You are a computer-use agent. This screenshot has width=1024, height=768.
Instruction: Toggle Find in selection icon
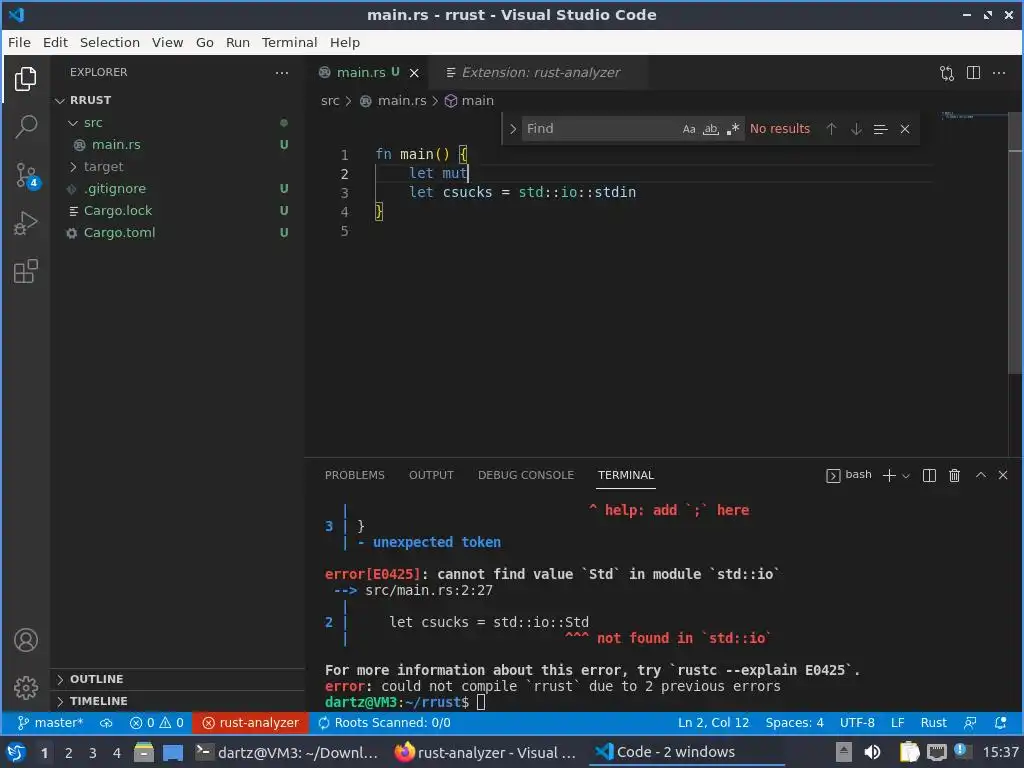coord(880,129)
